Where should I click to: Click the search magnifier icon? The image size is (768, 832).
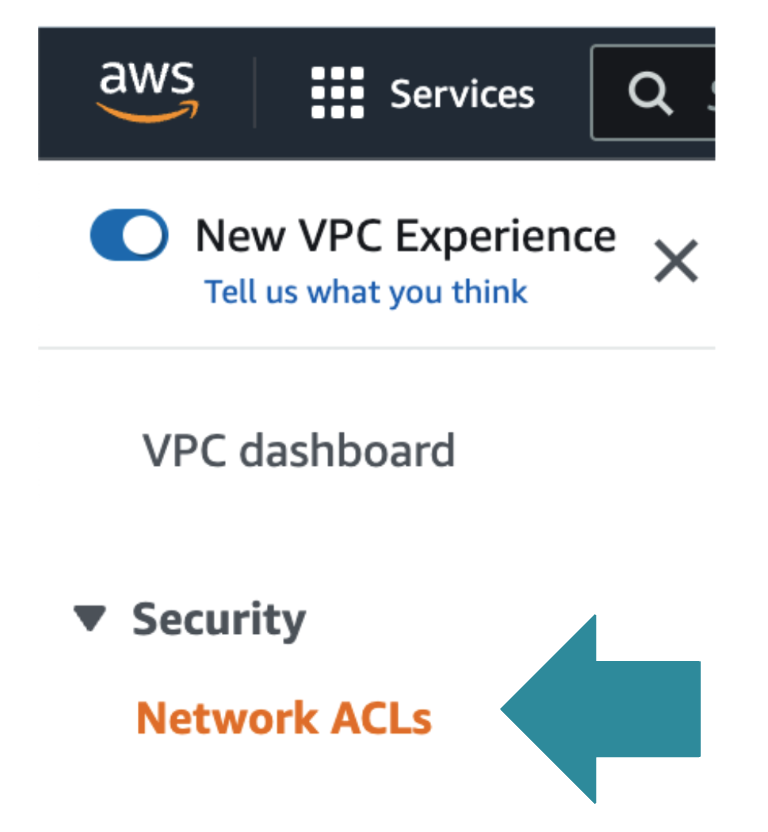pyautogui.click(x=651, y=92)
